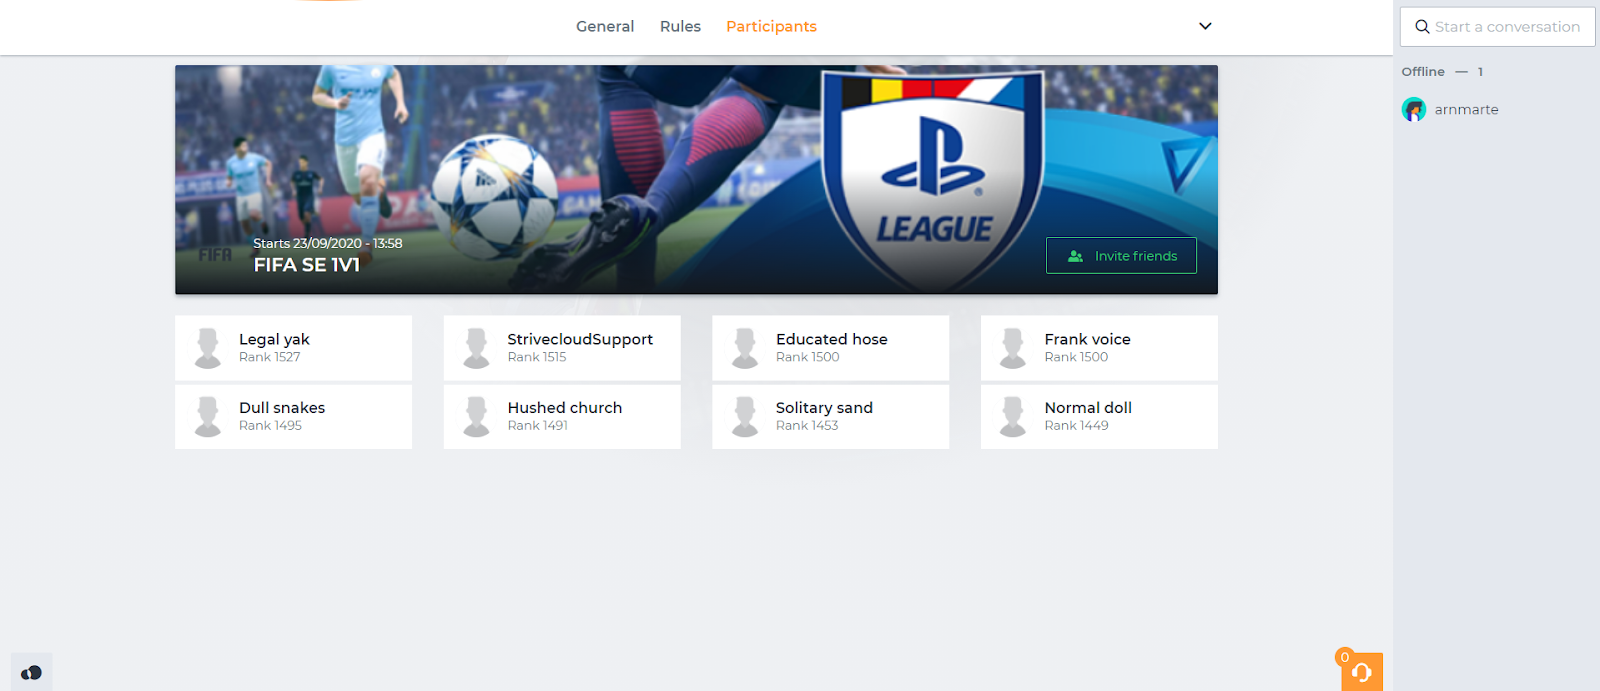The width and height of the screenshot is (1600, 691).
Task: Click the magnifier icon in conversation search
Action: (1422, 27)
